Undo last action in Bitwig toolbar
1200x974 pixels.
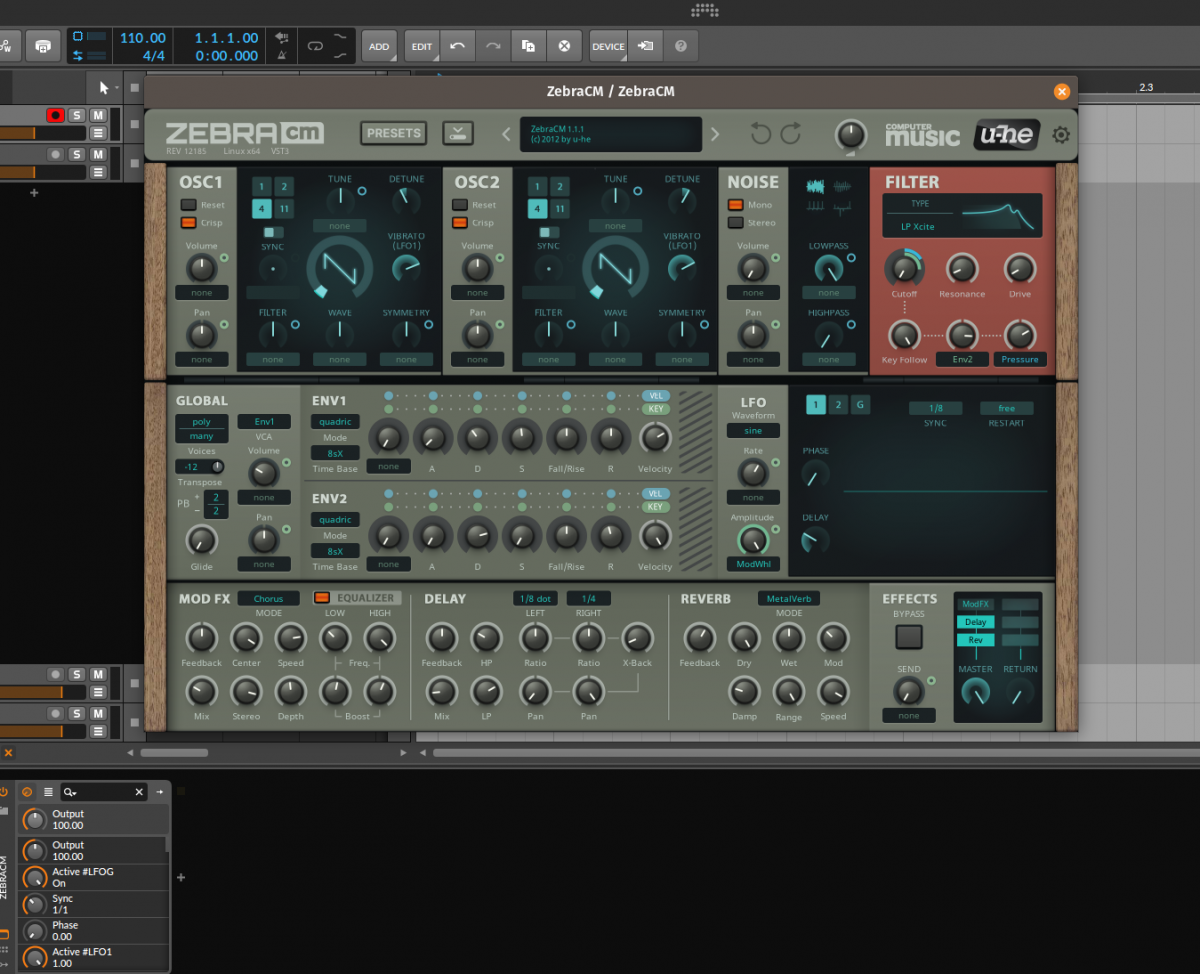tap(458, 46)
